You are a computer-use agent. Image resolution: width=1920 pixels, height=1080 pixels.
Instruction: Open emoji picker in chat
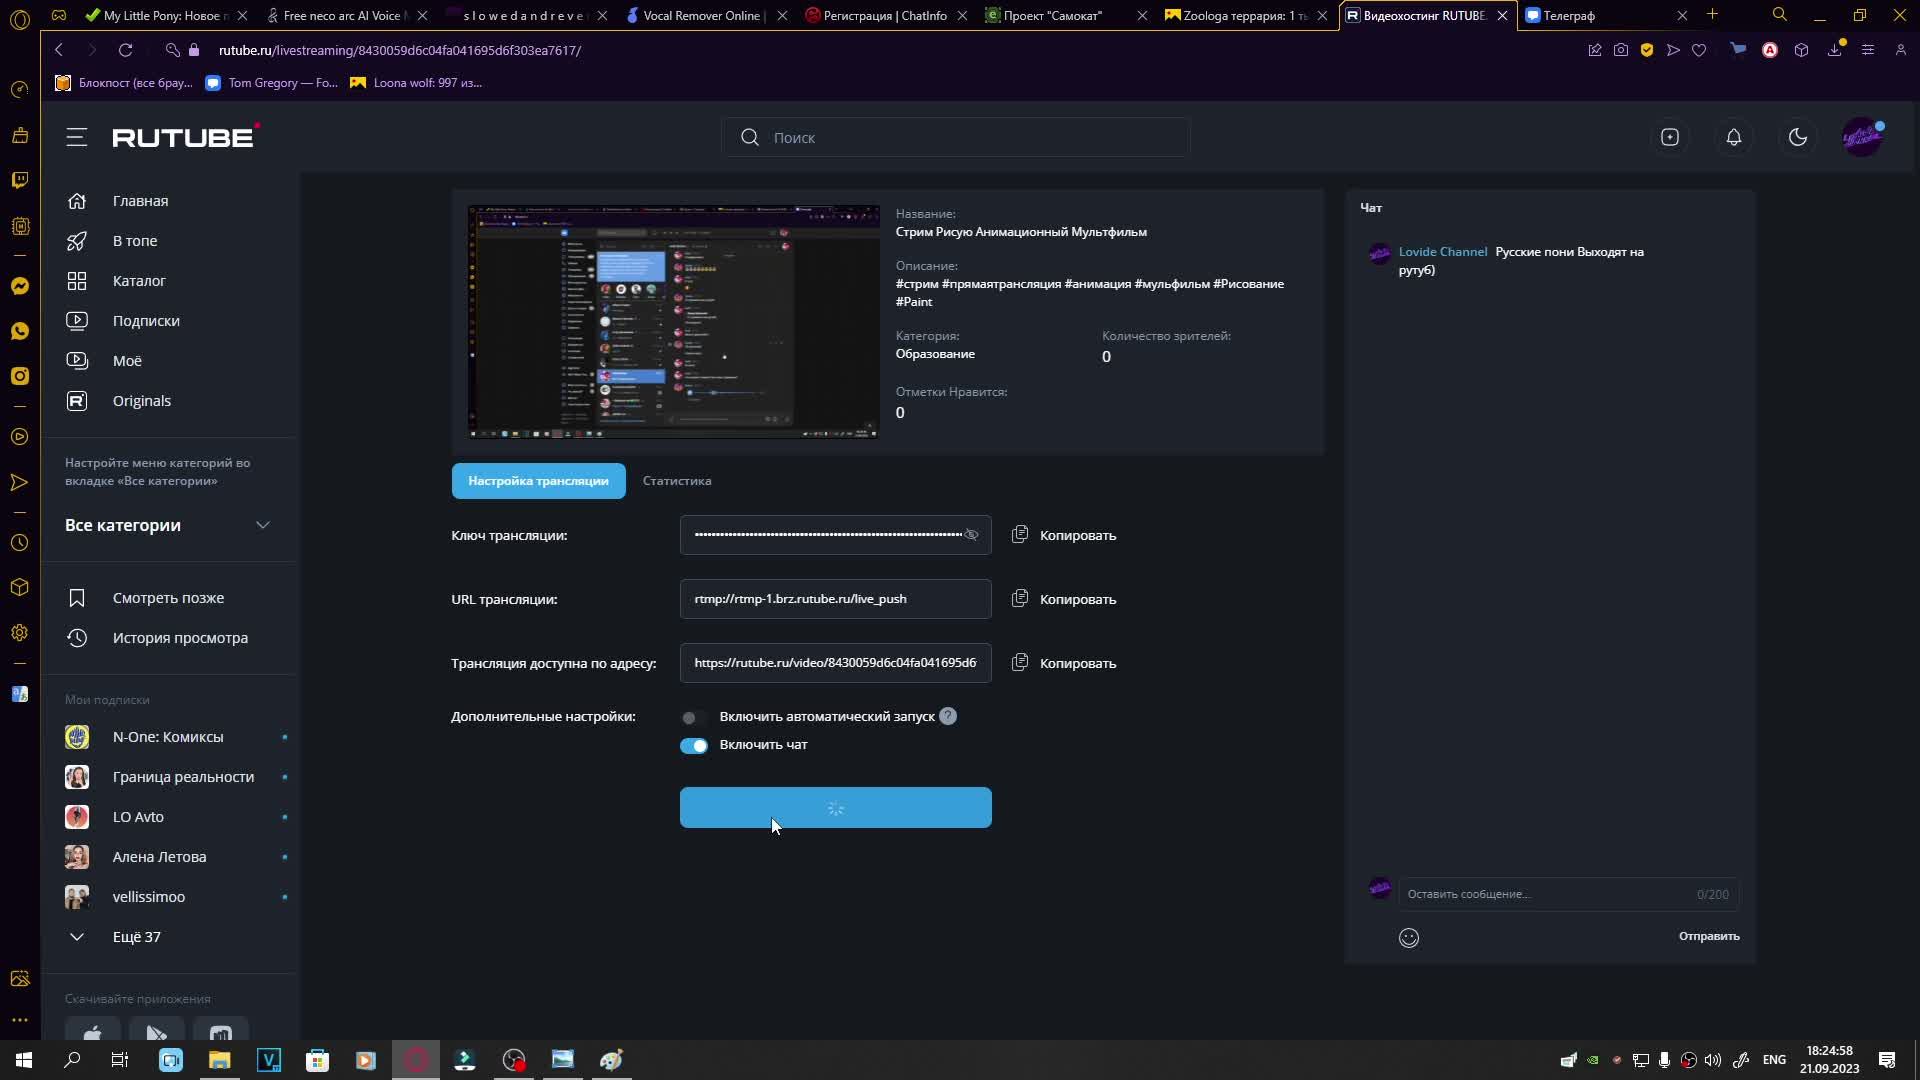pos(1409,938)
